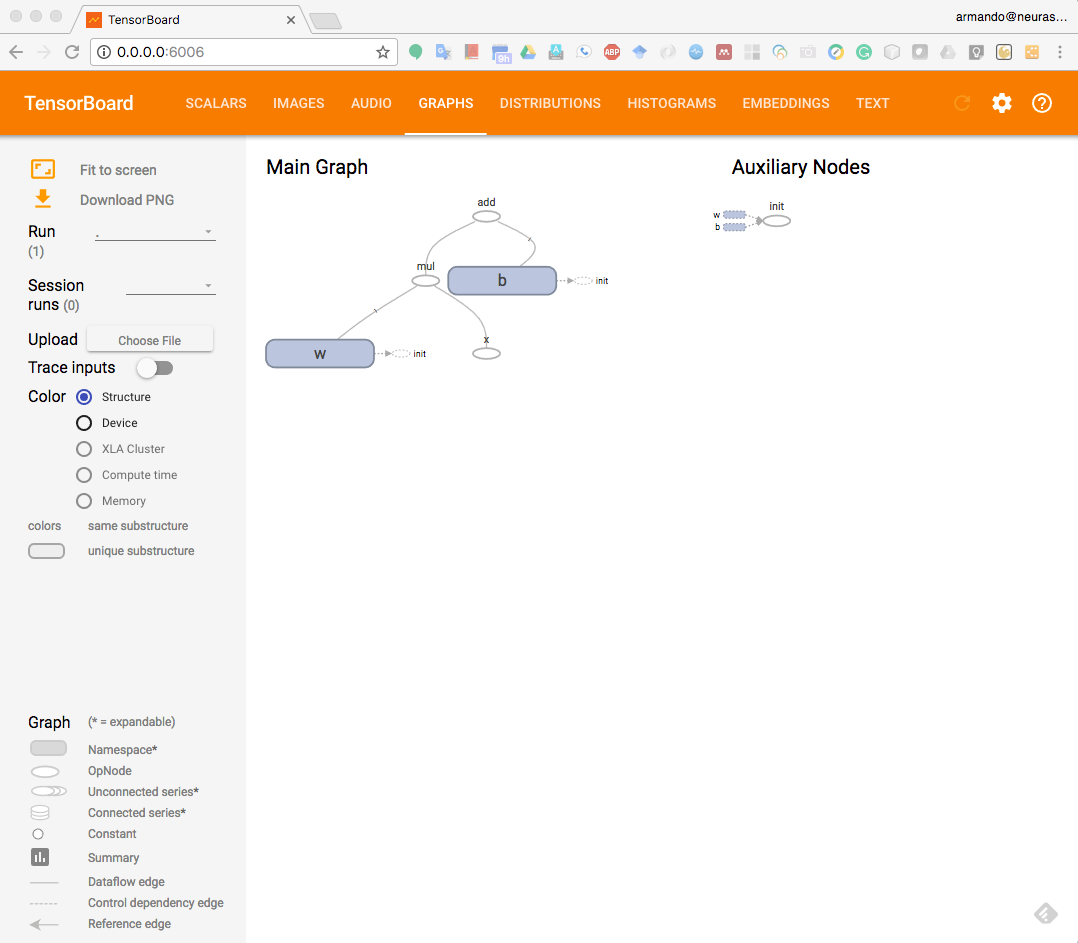The width and height of the screenshot is (1078, 943).
Task: Open TensorBoard settings gear
Action: (x=1001, y=103)
